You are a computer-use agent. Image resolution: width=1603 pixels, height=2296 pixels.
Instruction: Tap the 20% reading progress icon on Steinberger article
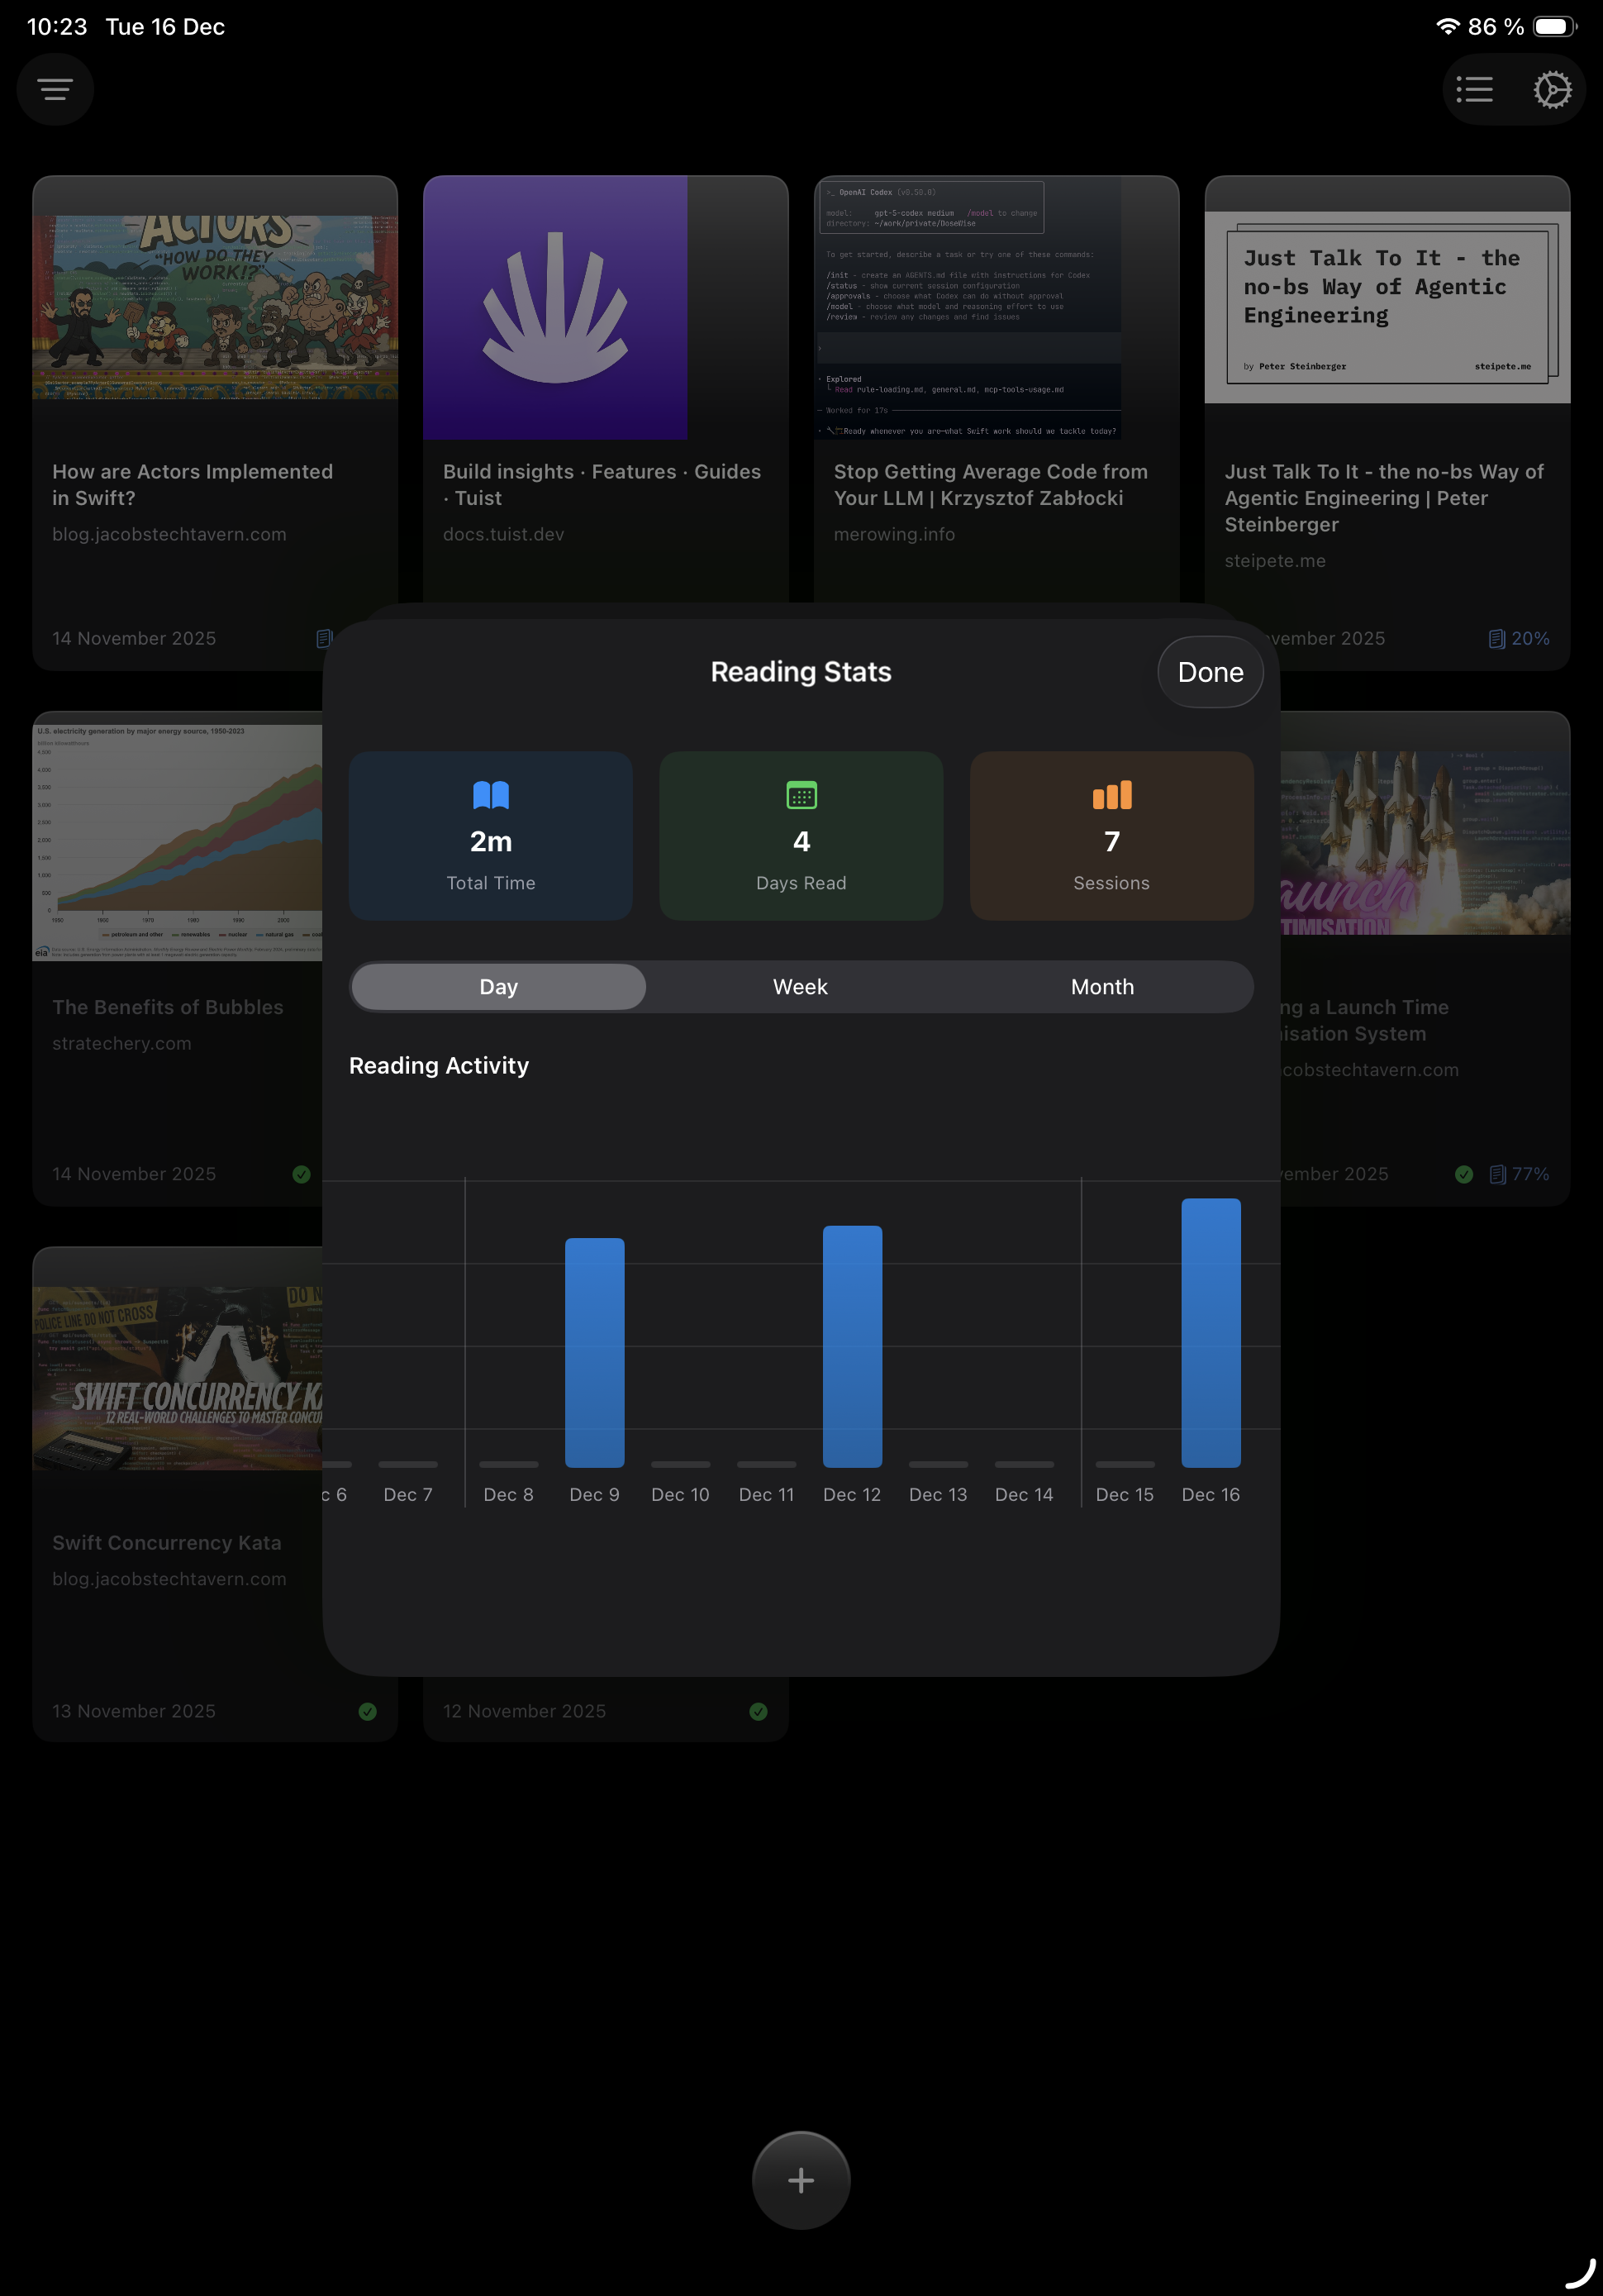[1497, 637]
